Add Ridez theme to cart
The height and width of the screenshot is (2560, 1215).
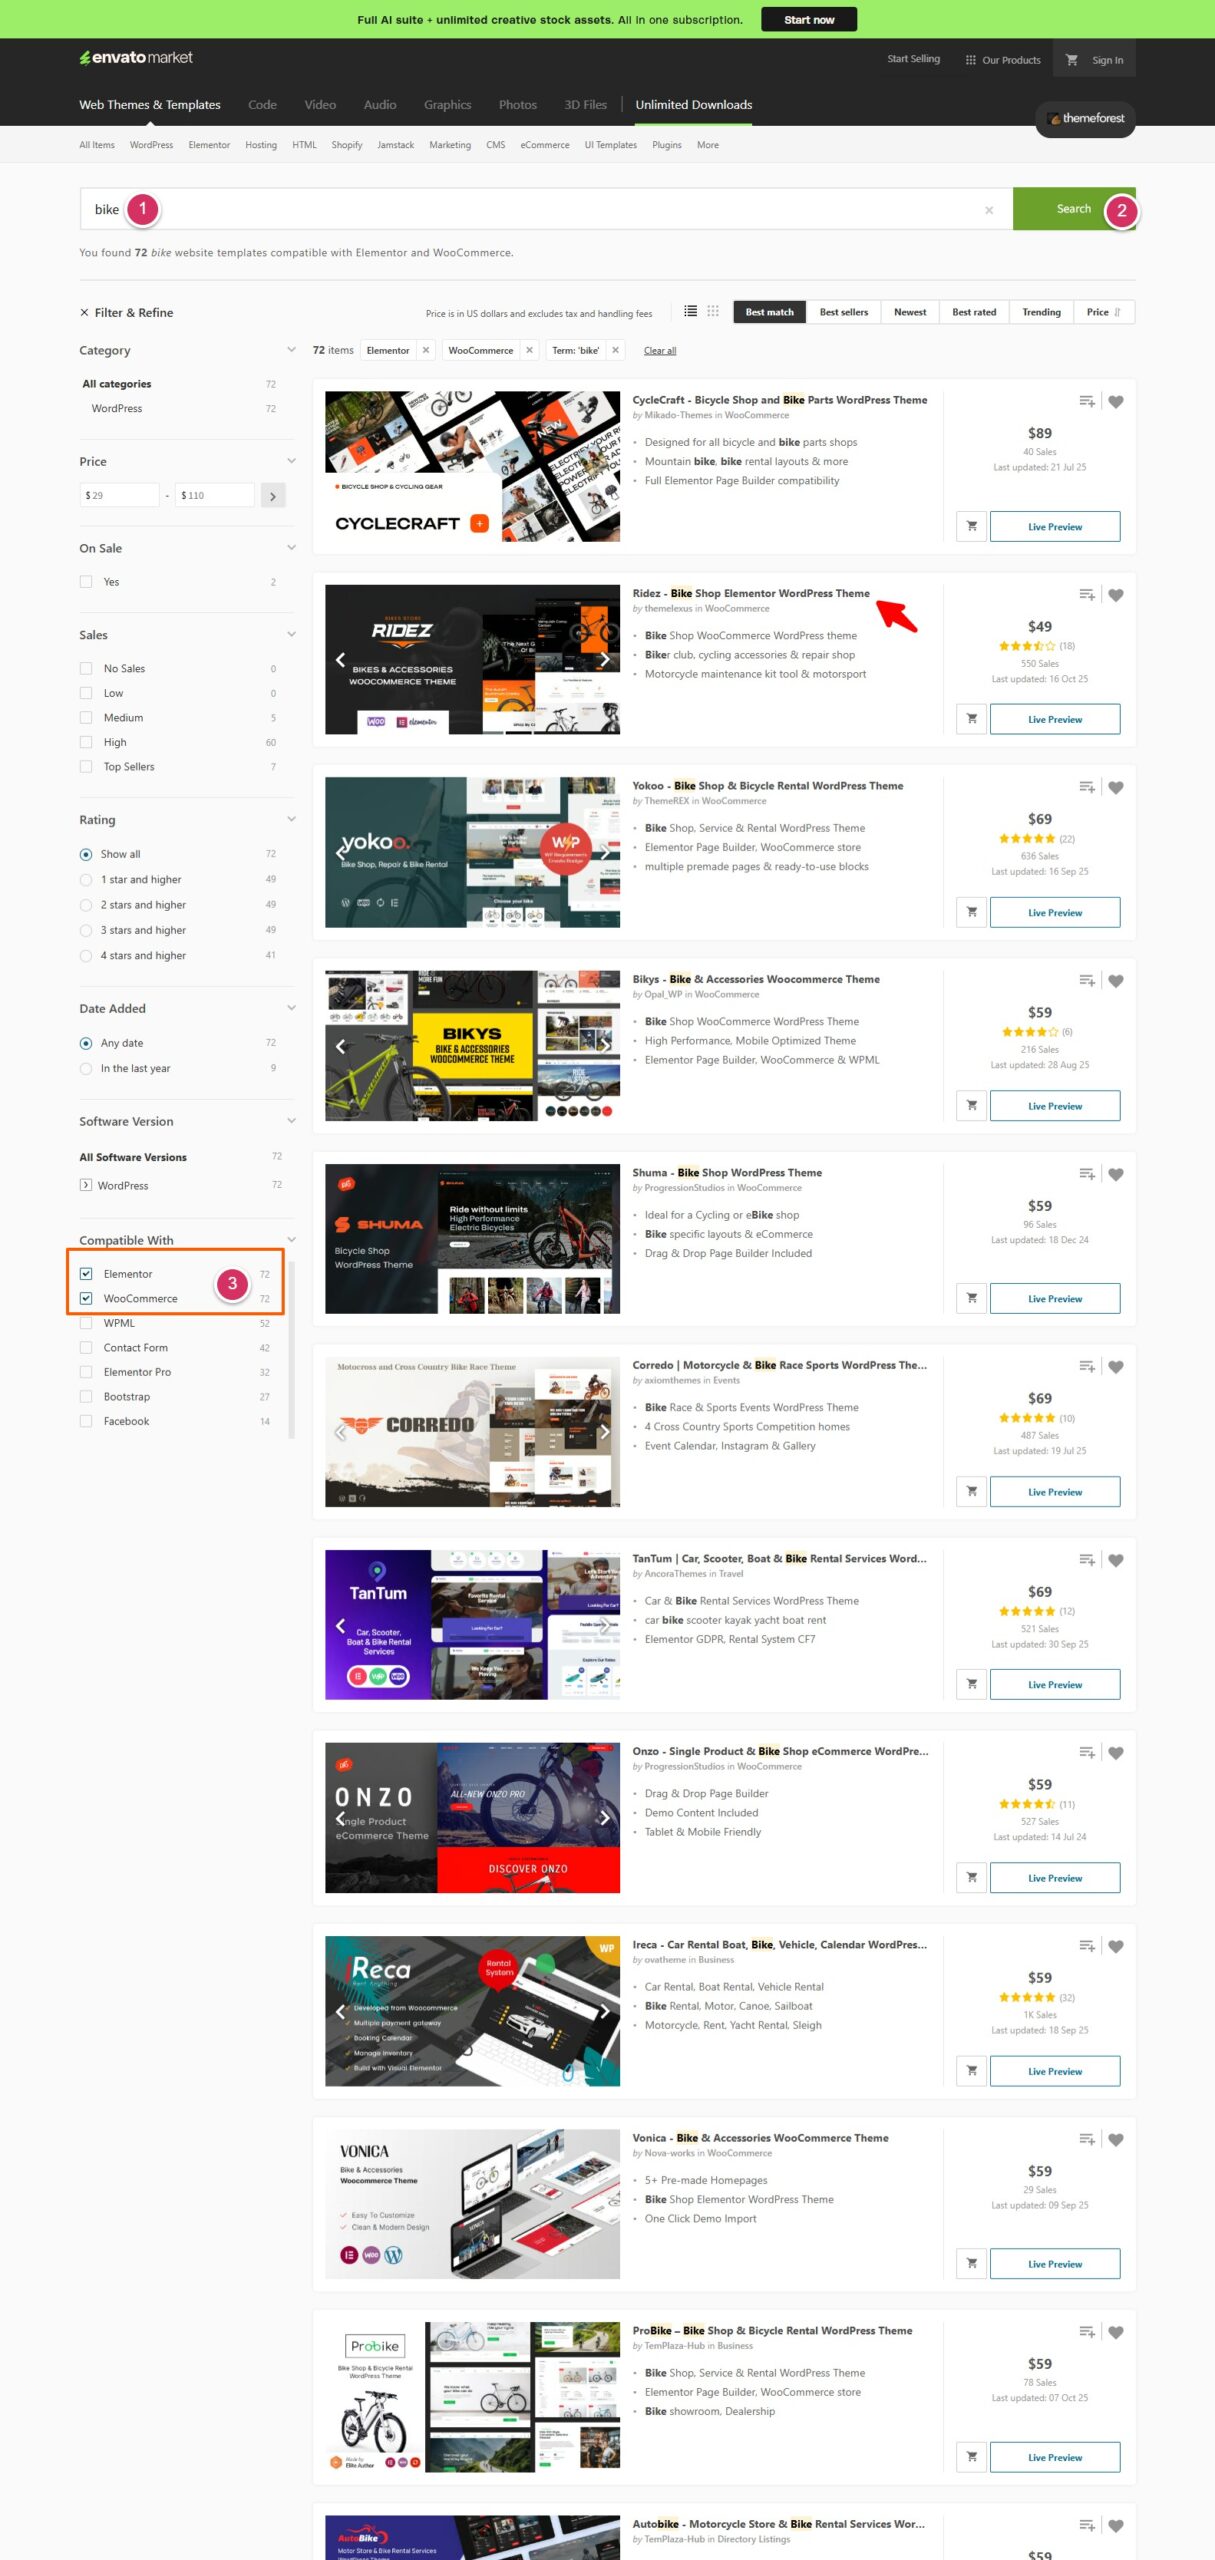pyautogui.click(x=971, y=719)
